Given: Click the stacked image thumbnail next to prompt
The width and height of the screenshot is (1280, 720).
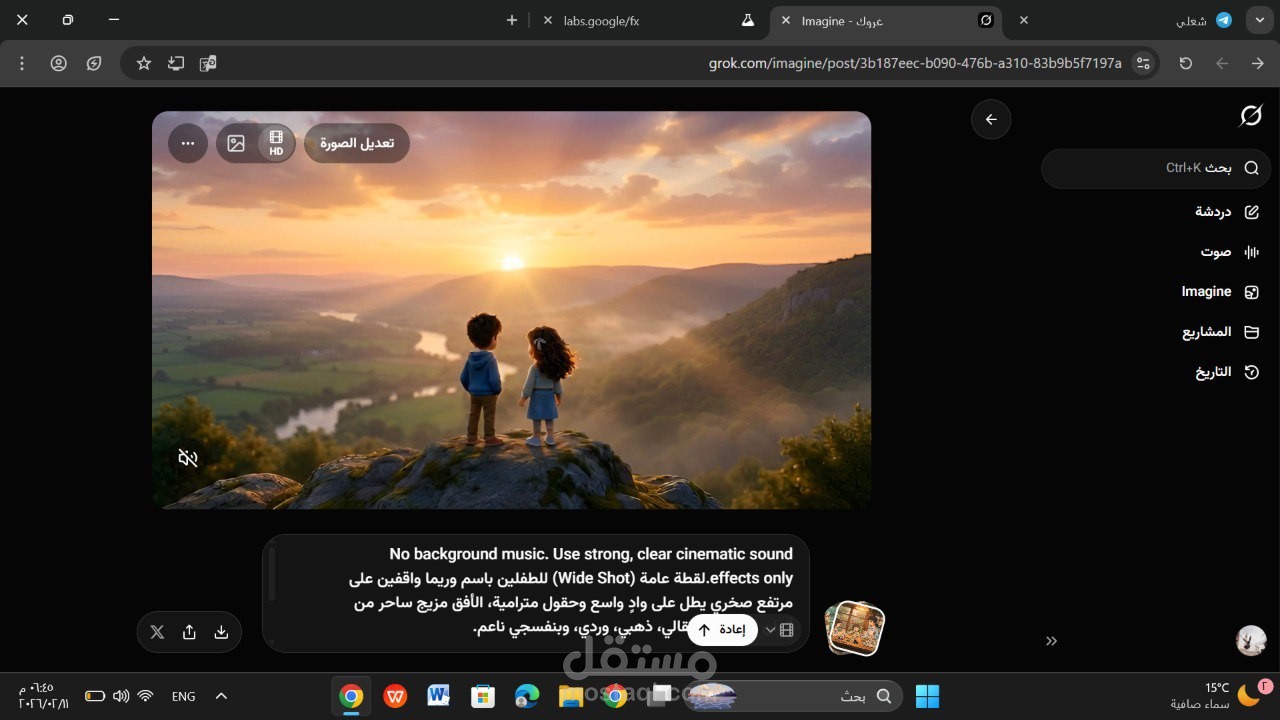Looking at the screenshot, I should click(854, 628).
